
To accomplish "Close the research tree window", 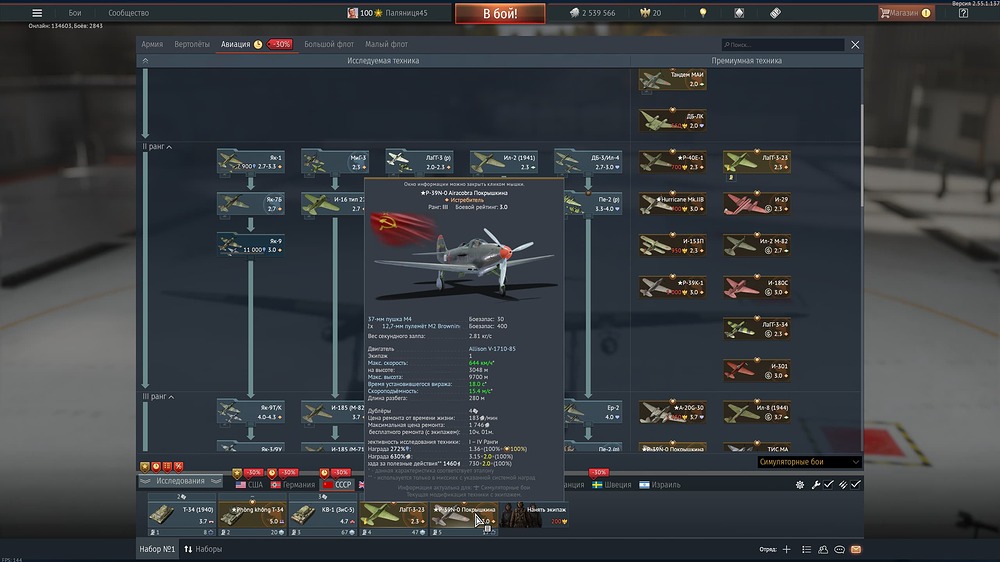I will (x=855, y=45).
